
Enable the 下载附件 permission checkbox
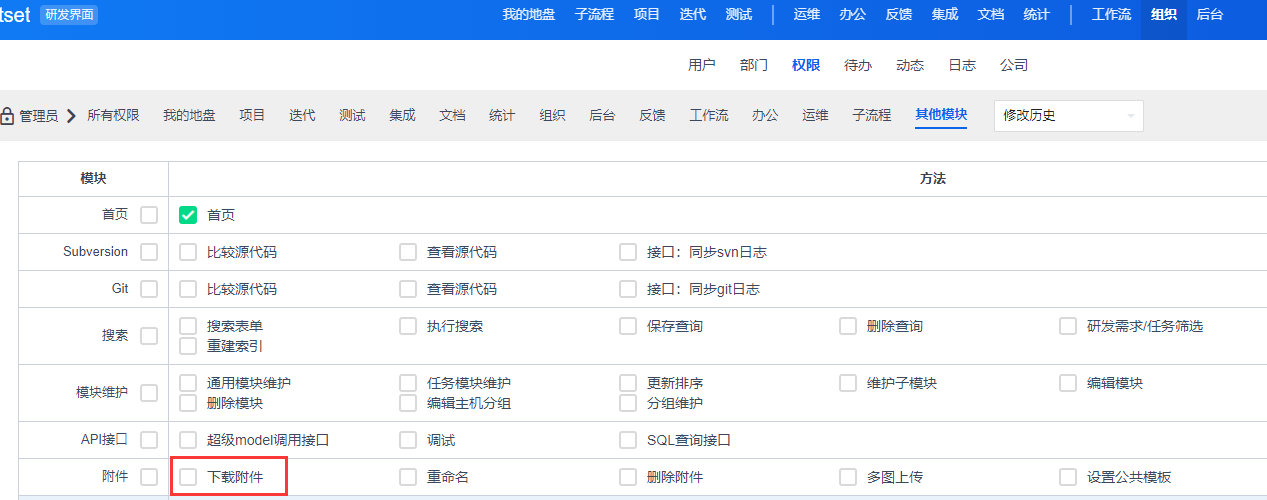[188, 477]
